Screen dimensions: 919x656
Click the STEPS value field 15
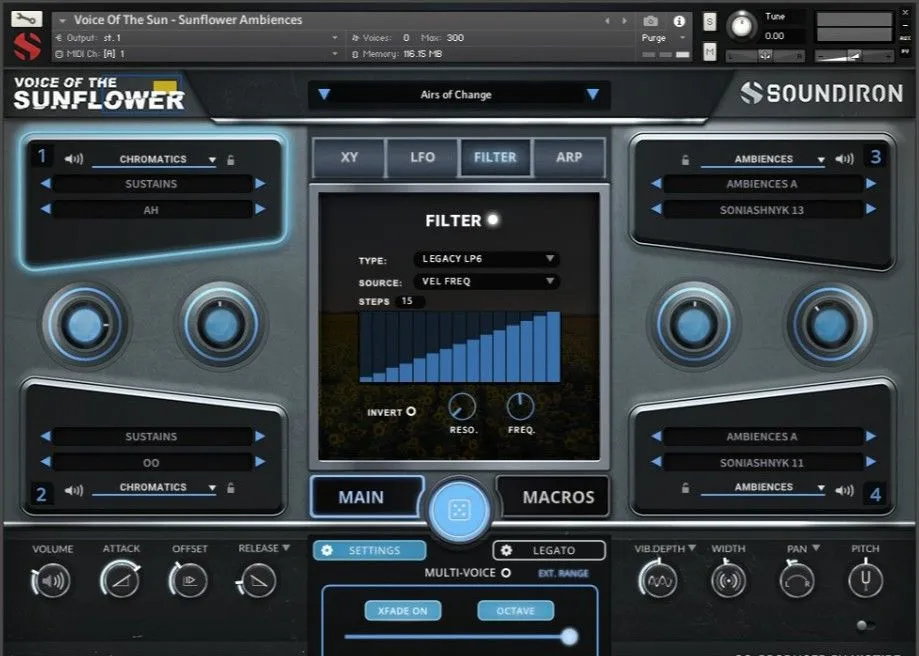pyautogui.click(x=410, y=301)
